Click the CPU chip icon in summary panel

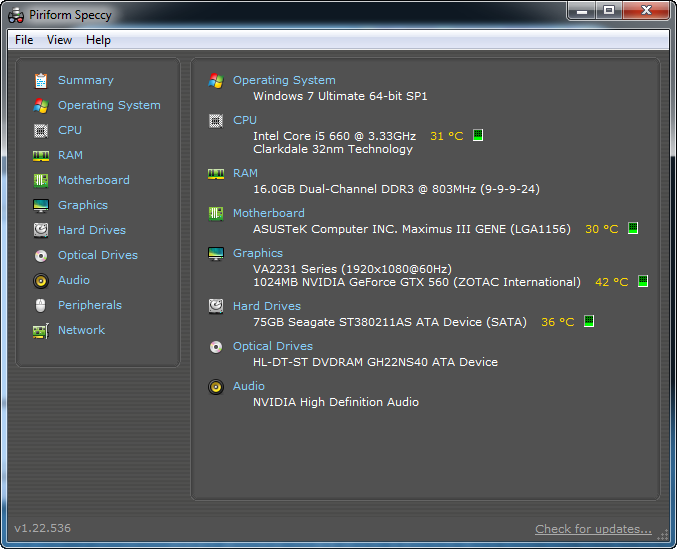(216, 121)
